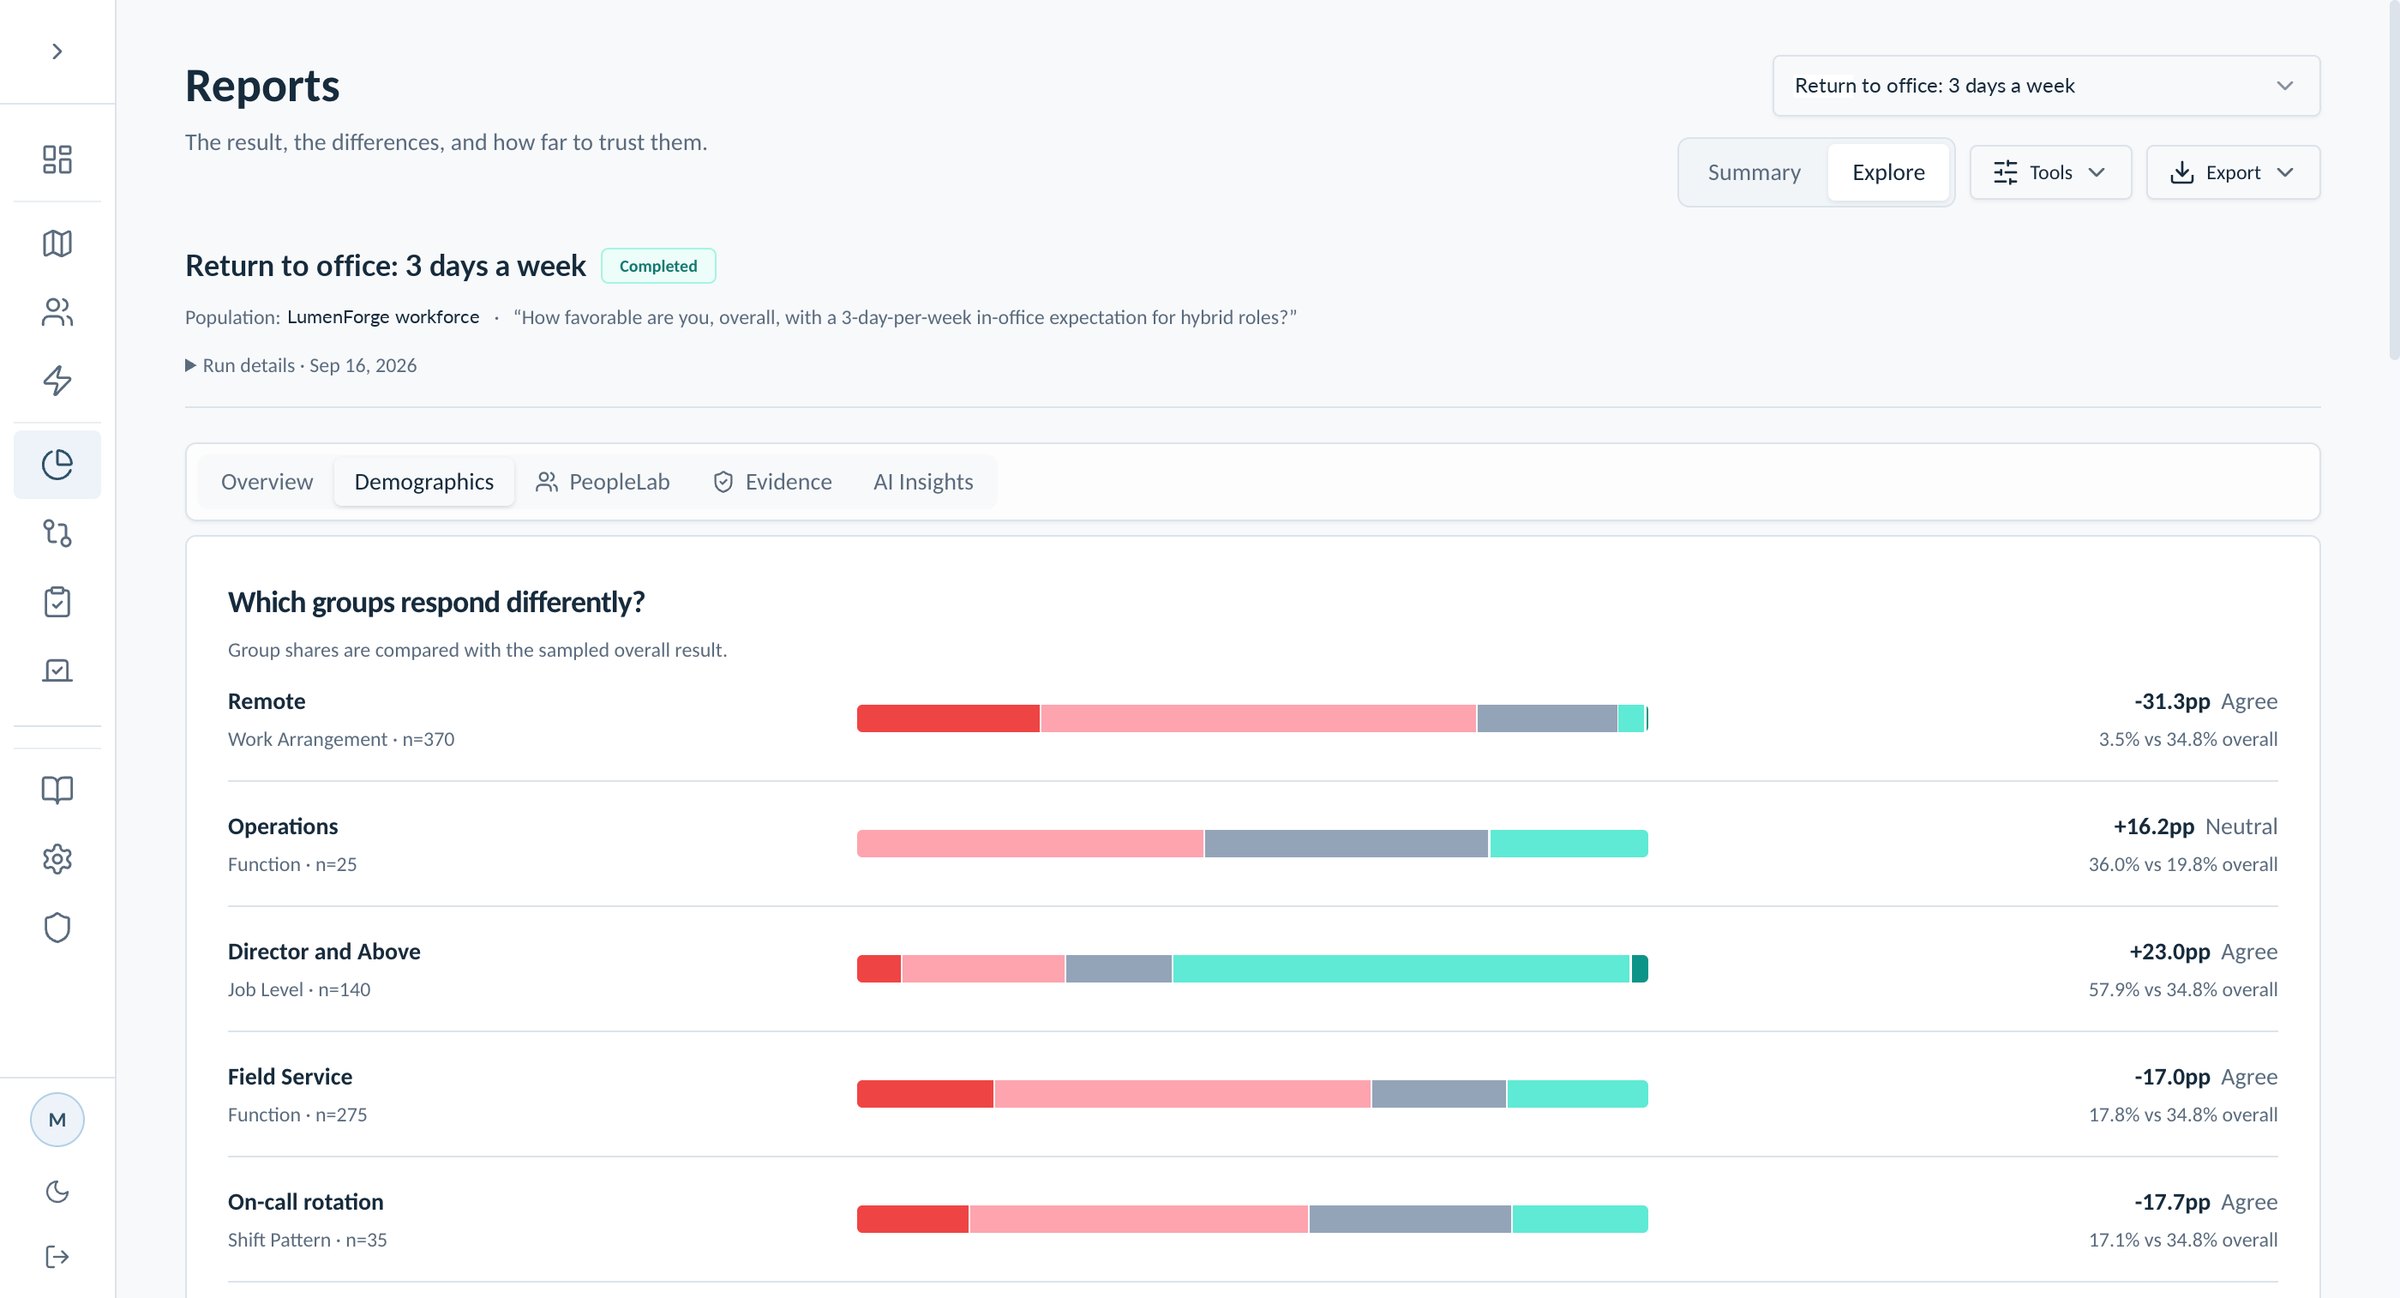Click the LumenForge workforce population link
Screen dimensions: 2400x1298
(x=383, y=317)
